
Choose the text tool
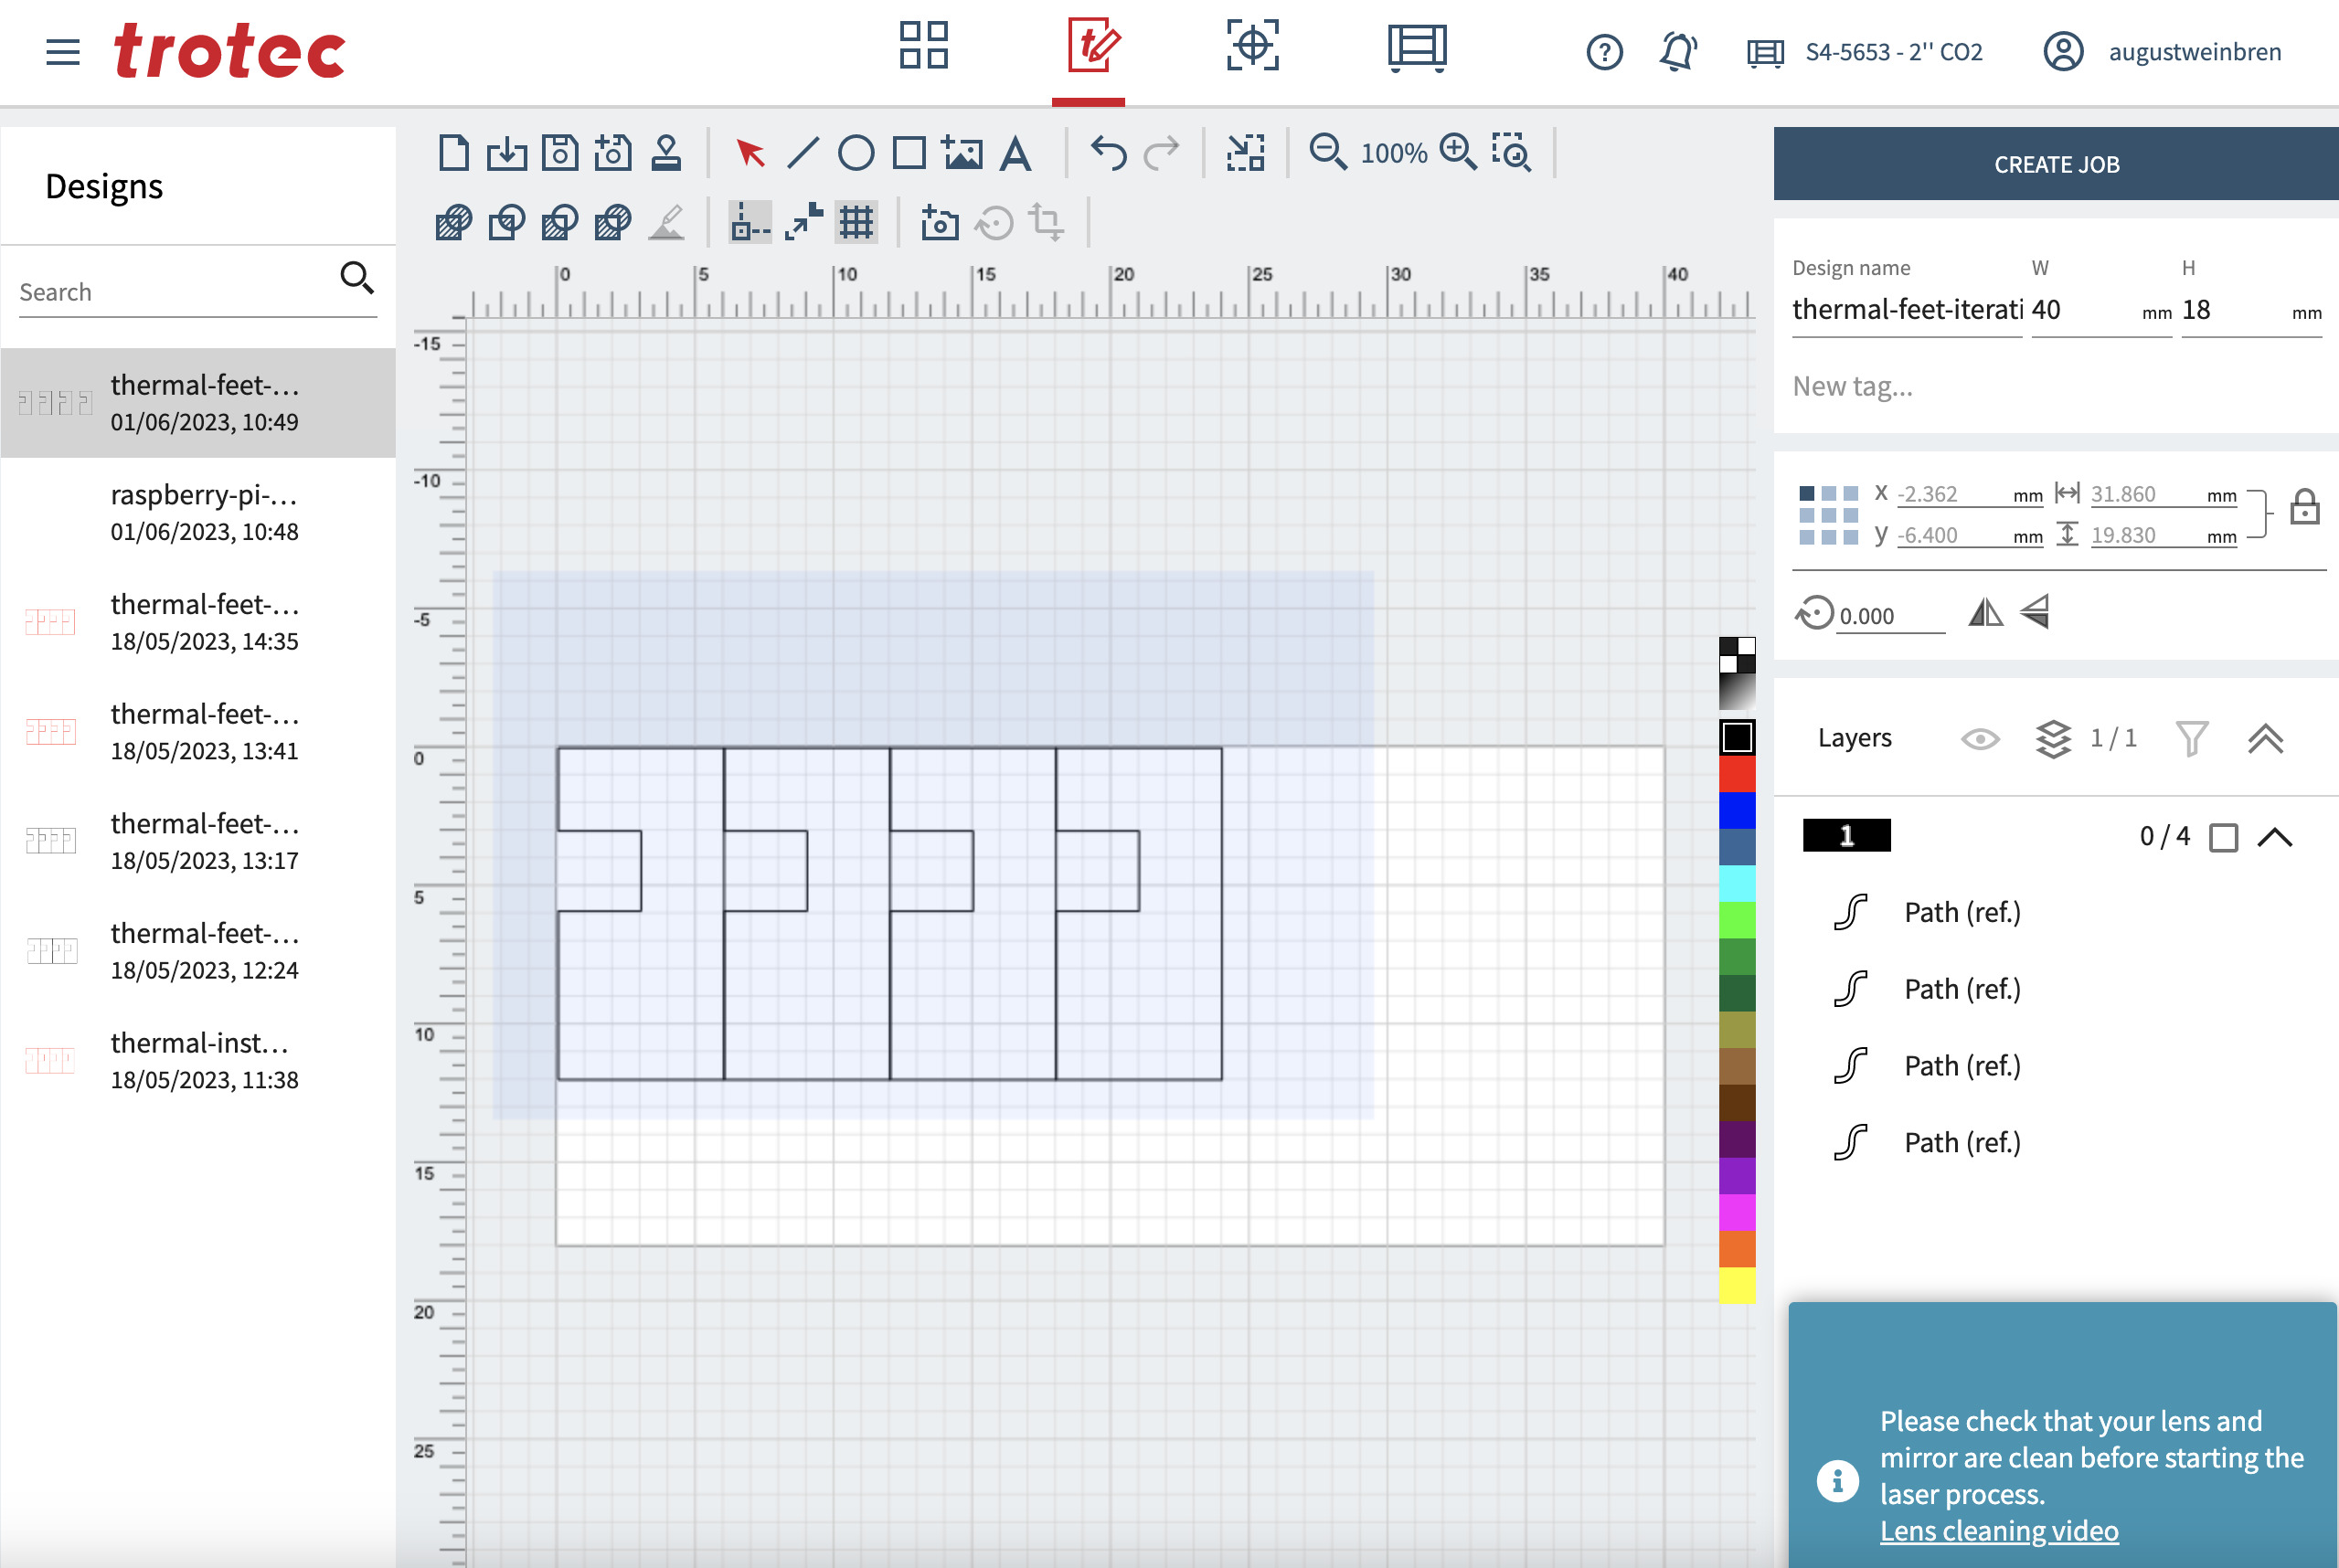point(1015,153)
